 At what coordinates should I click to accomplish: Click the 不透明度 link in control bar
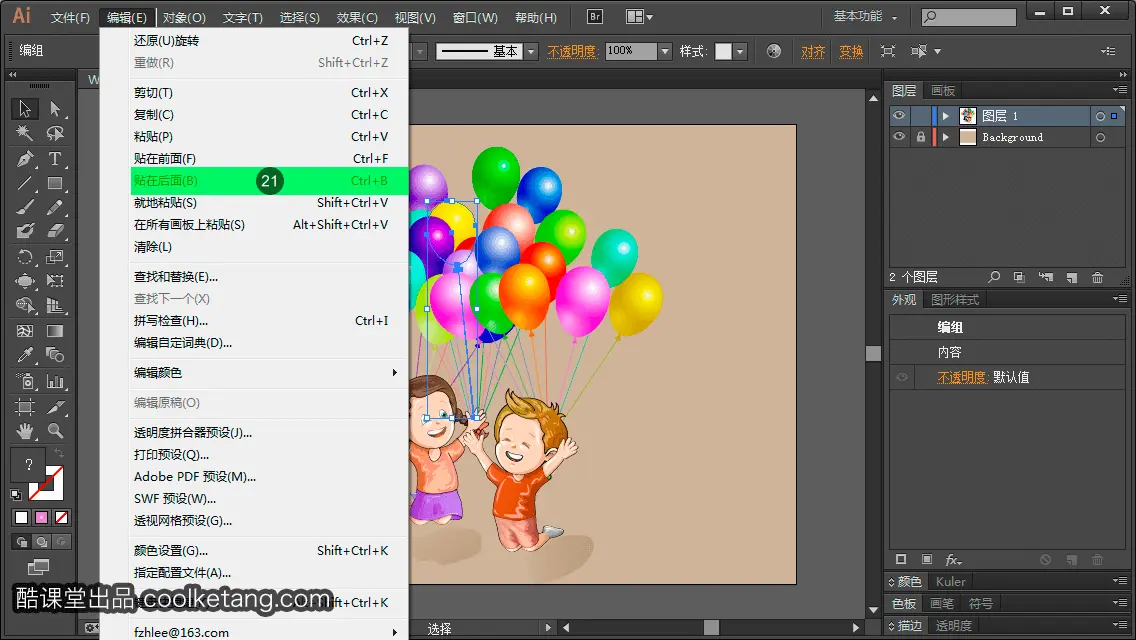pyautogui.click(x=572, y=51)
